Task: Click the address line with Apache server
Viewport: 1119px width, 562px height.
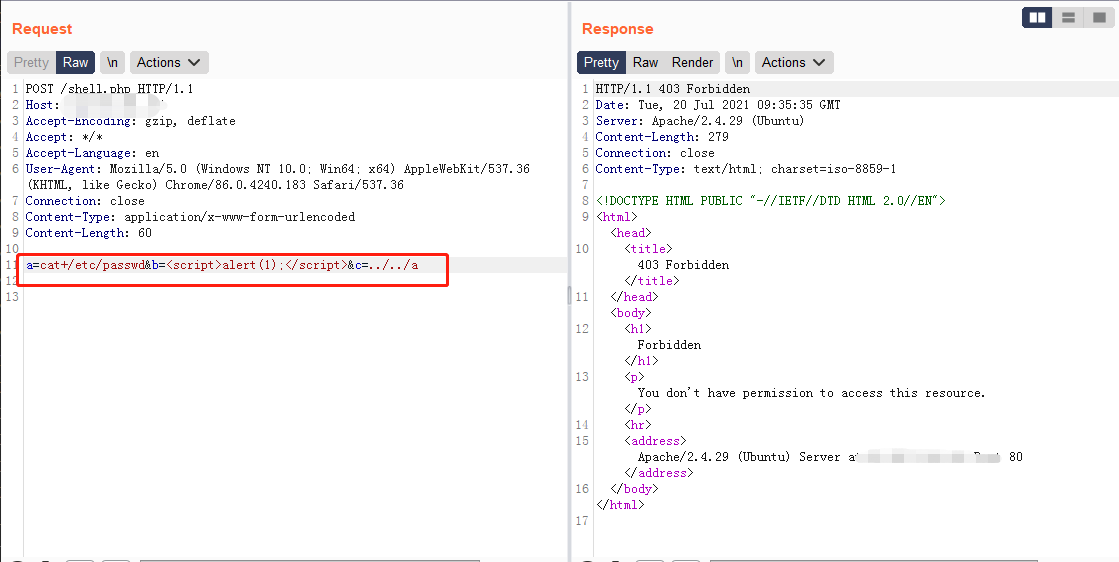Action: point(830,457)
